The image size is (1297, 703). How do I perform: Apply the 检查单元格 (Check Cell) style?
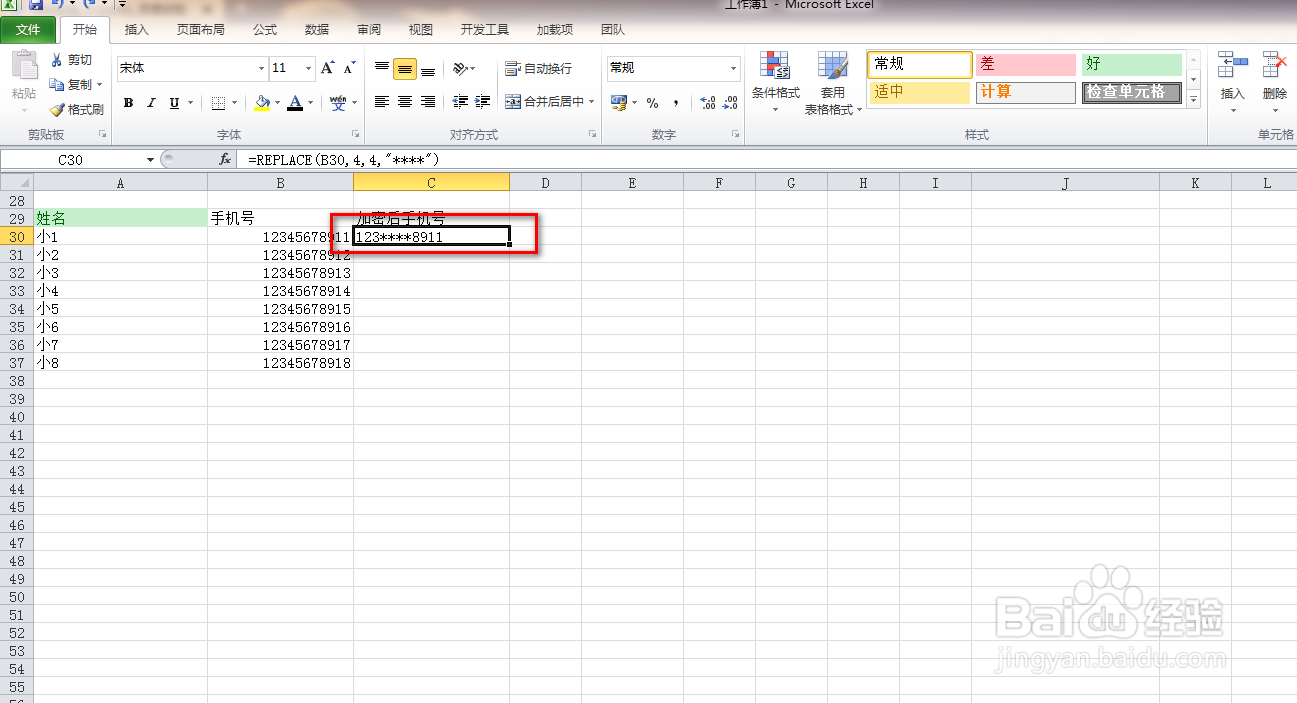pyautogui.click(x=1131, y=92)
